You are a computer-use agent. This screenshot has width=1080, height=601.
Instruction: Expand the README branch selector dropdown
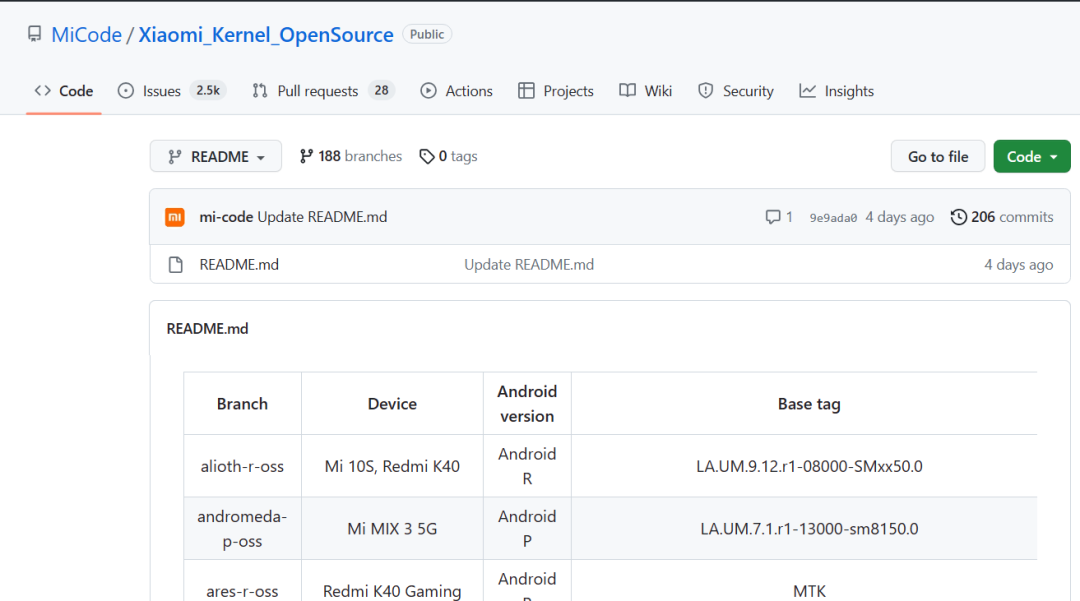pos(216,156)
